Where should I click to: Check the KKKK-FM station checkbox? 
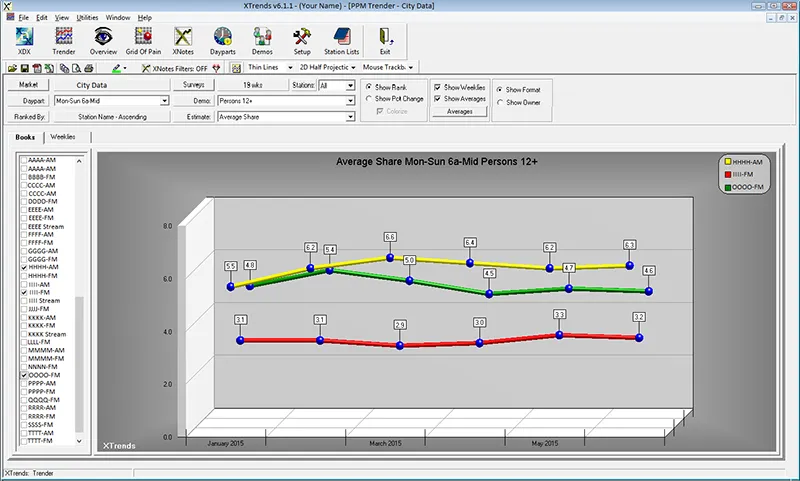24,326
